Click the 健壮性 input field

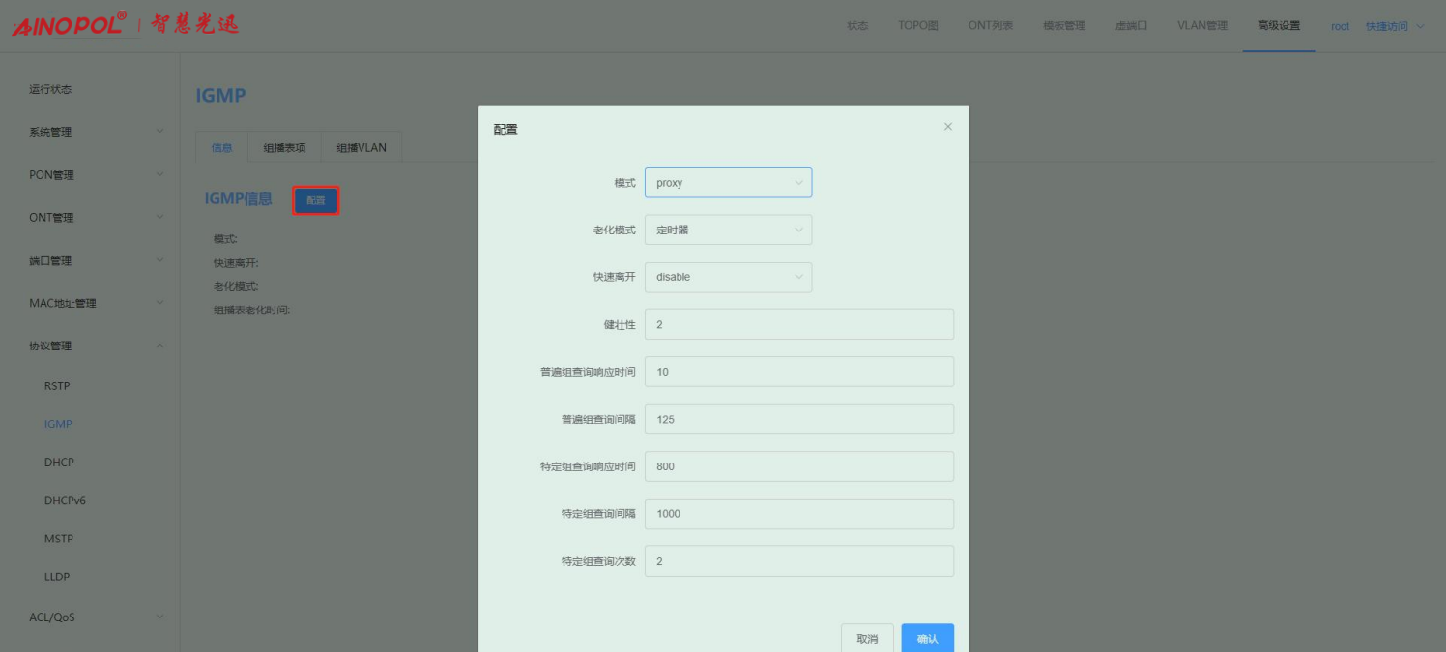[x=799, y=325]
